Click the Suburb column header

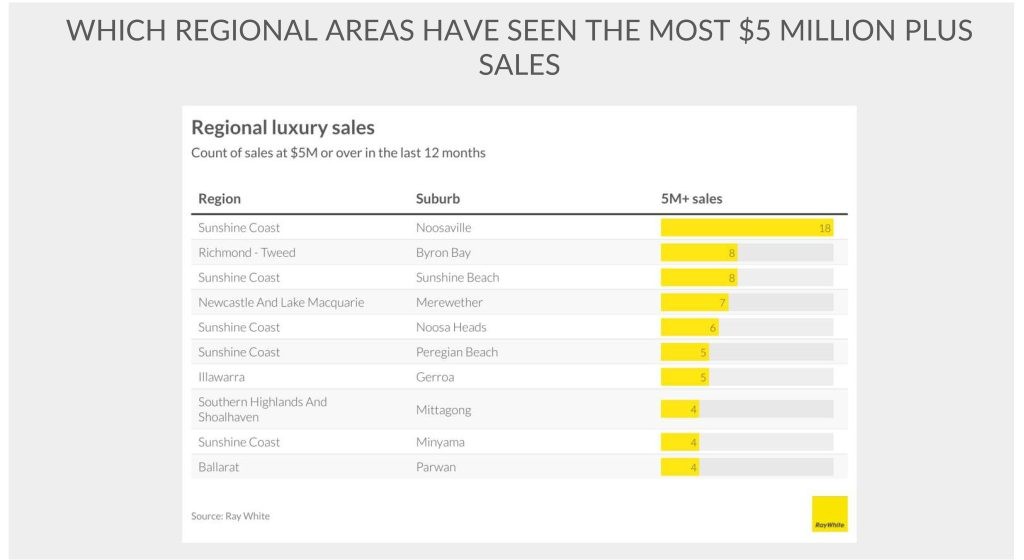438,199
